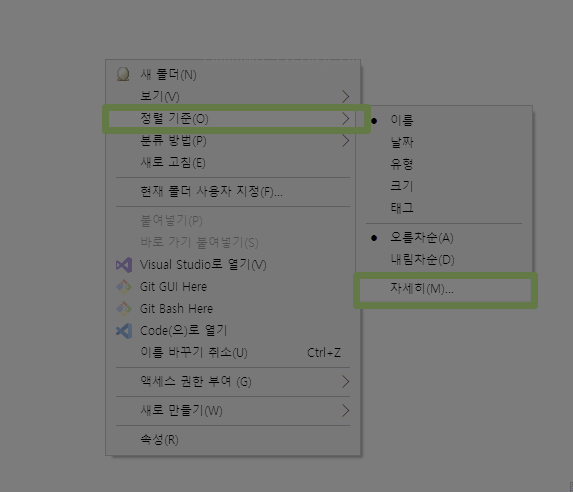The image size is (573, 492).
Task: Open 속성(R) properties
Action: (233, 440)
